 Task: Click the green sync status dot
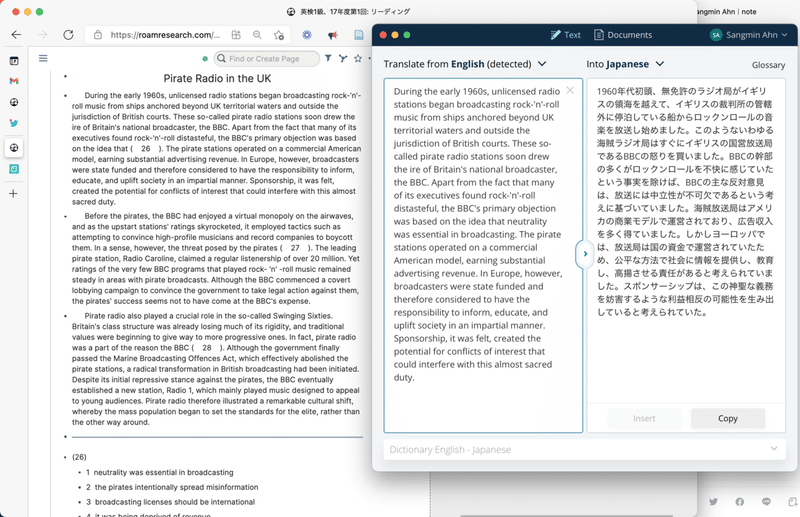[x=205, y=59]
